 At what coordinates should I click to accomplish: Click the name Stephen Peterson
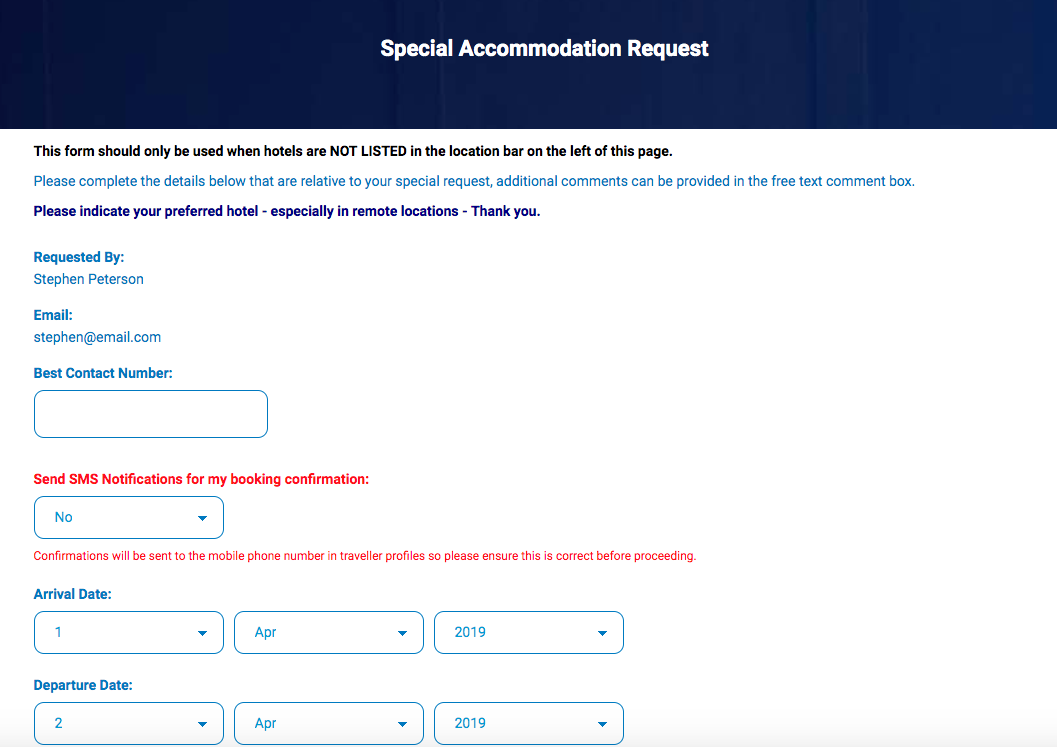pos(88,279)
